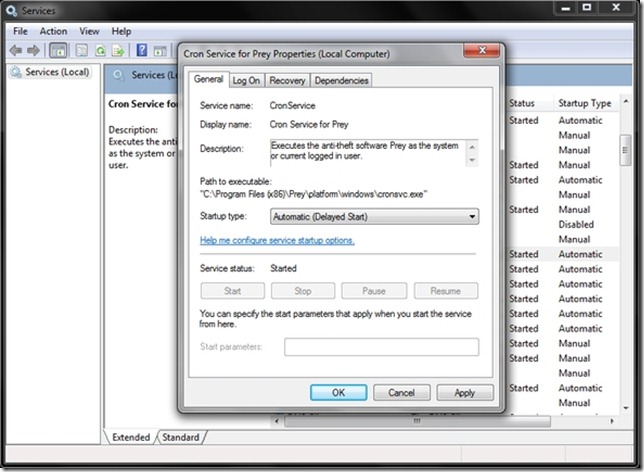Open the Action menu
Screen dimensions: 644x472
point(53,31)
